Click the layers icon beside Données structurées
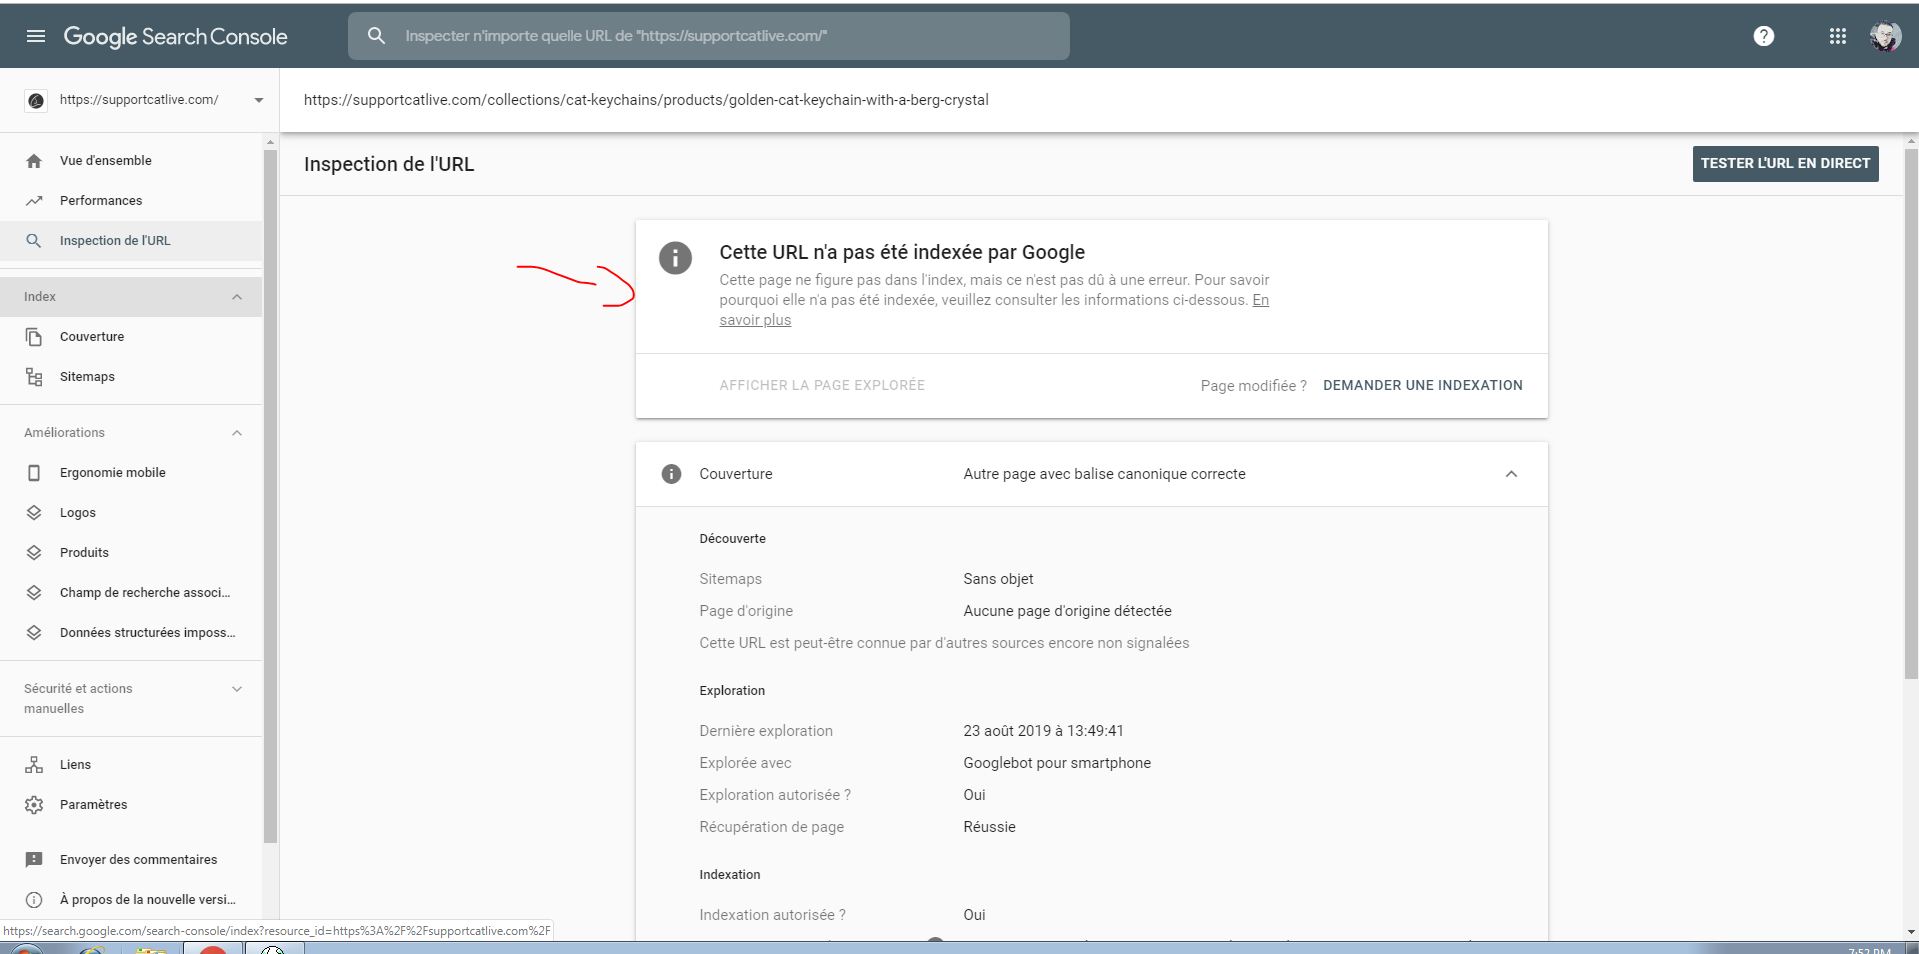This screenshot has height=954, width=1919. click(x=34, y=633)
